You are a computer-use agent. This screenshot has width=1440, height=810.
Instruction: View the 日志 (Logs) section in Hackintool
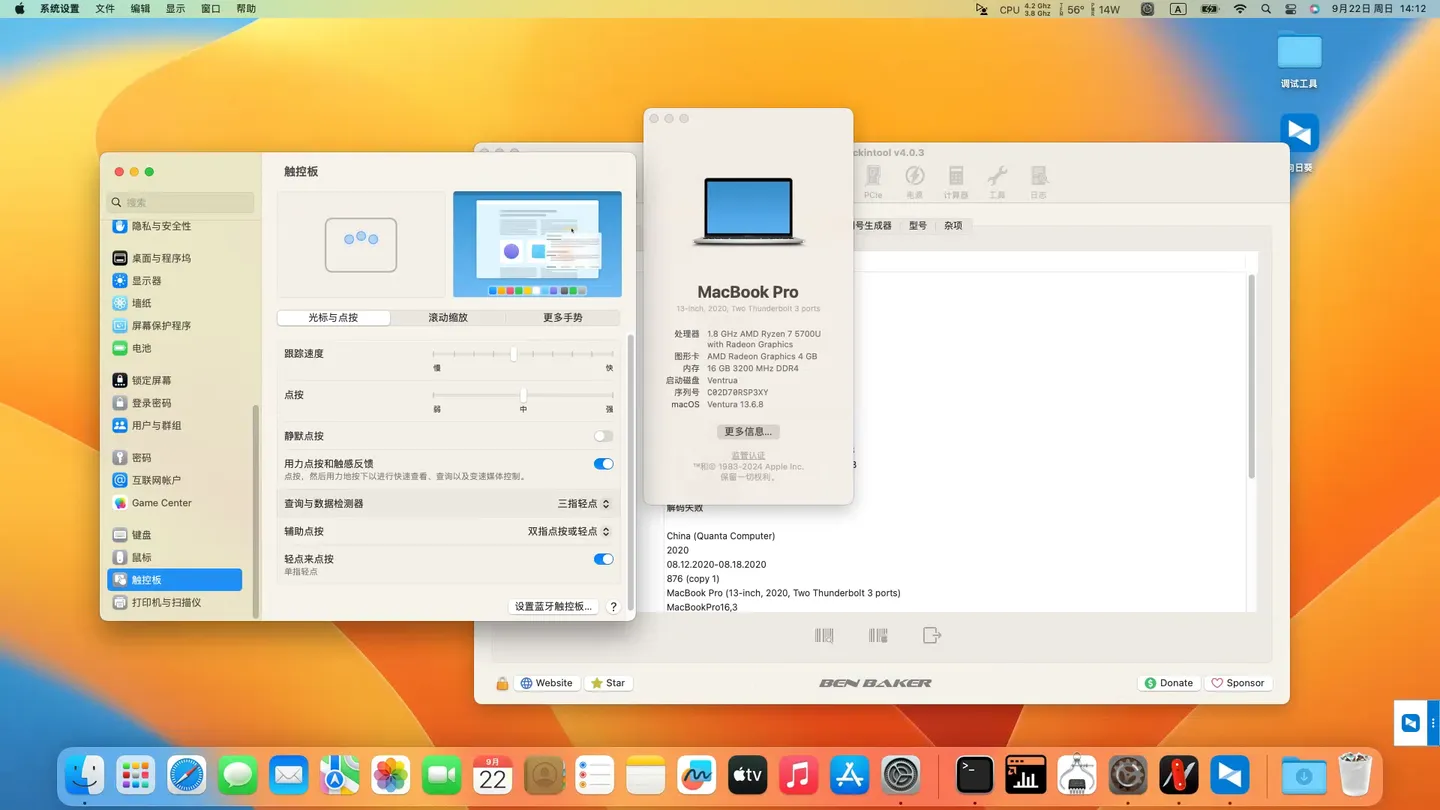1038,181
